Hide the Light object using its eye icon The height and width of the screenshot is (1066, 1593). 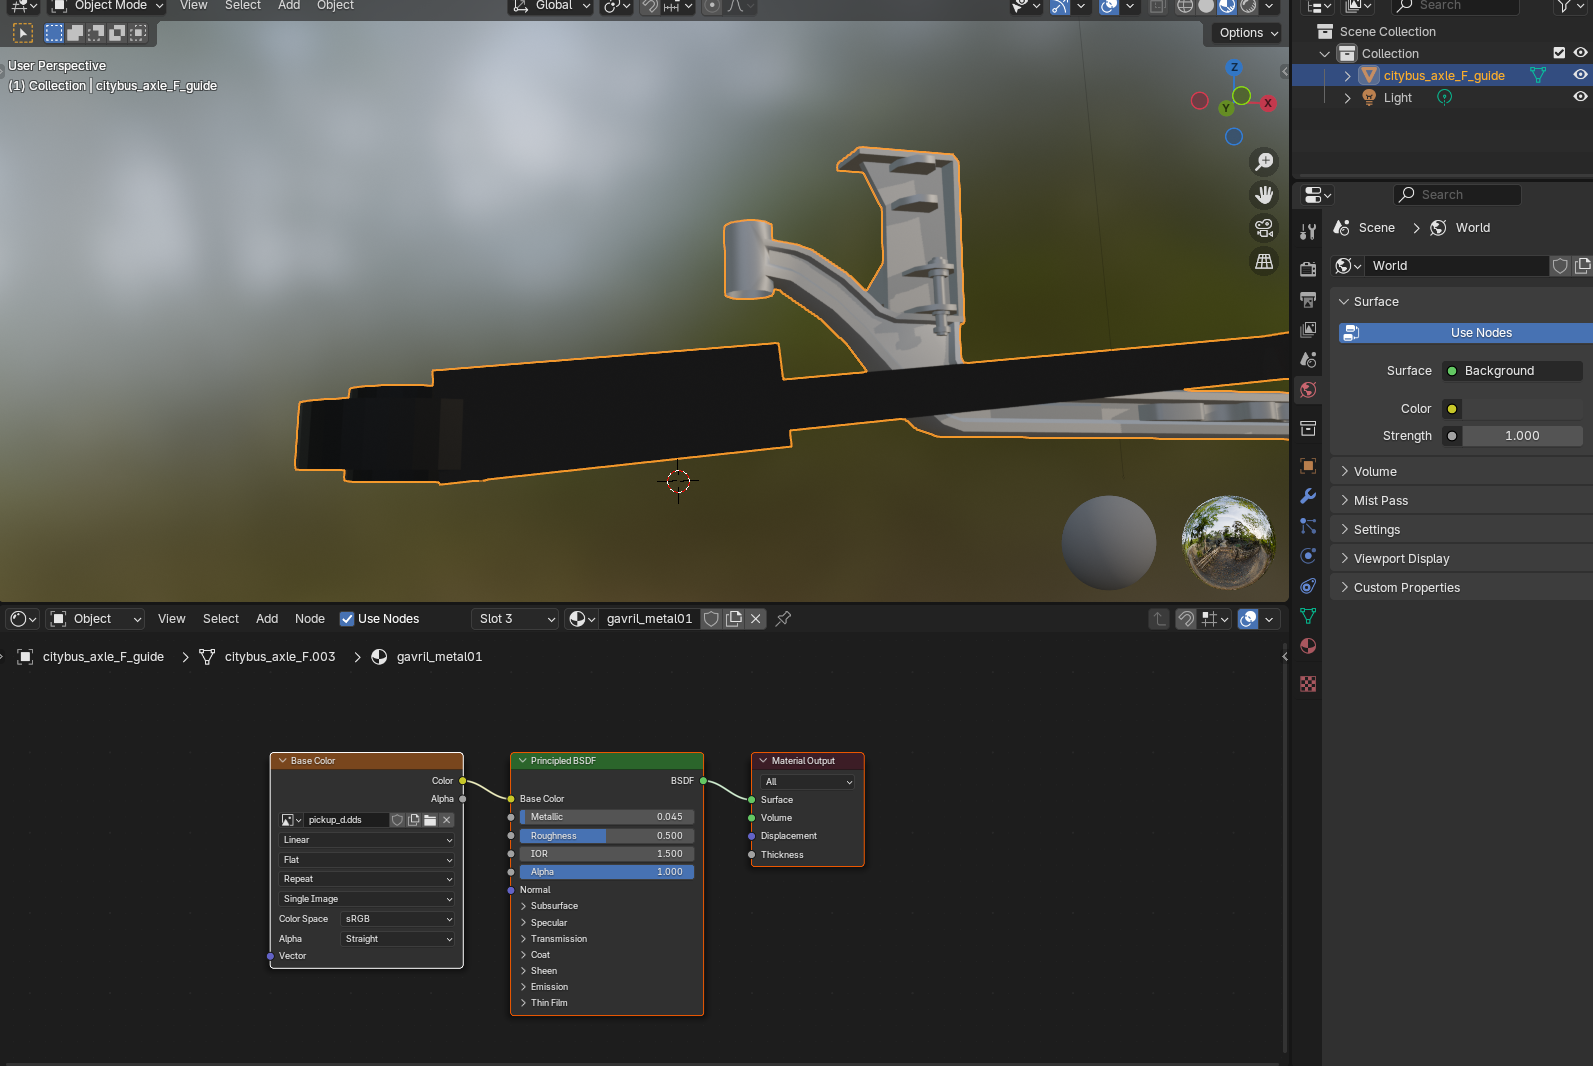[1580, 97]
